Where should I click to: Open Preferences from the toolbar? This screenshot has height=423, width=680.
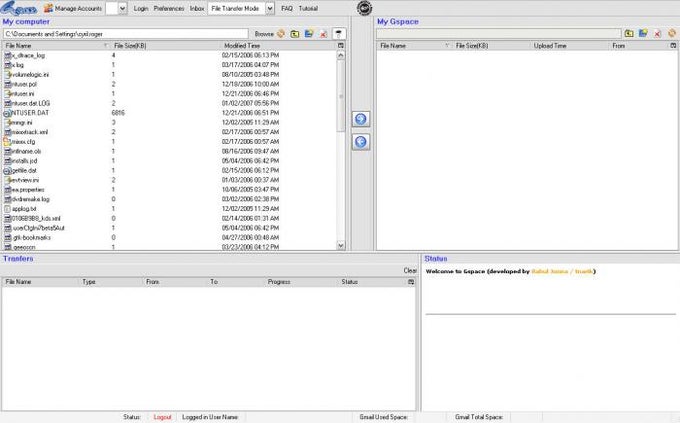169,8
